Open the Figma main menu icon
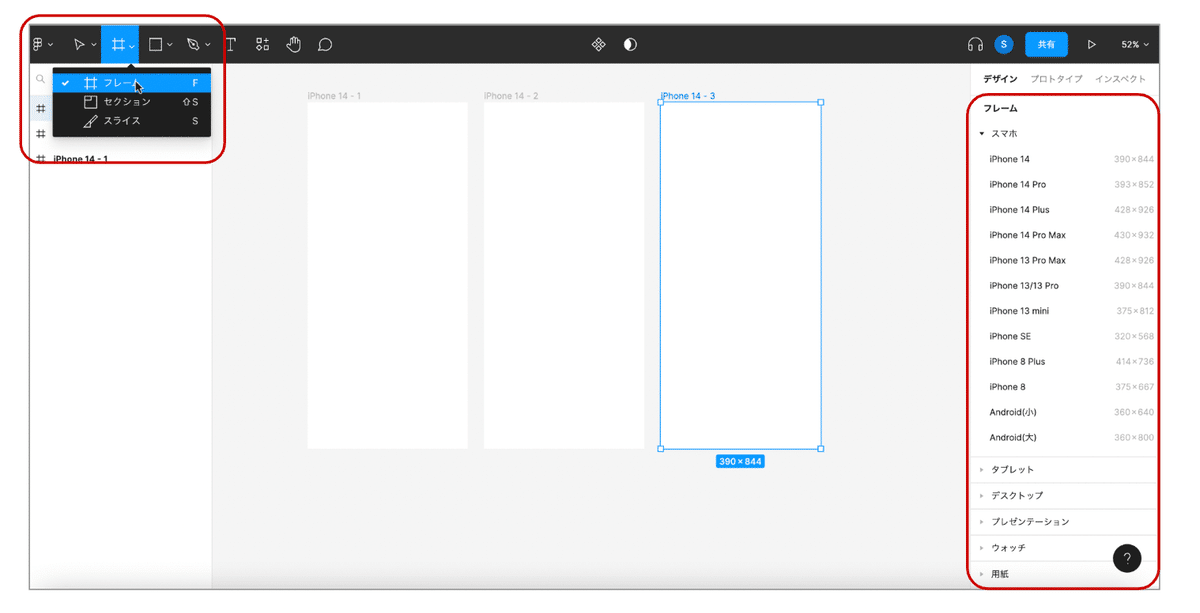 pyautogui.click(x=38, y=45)
